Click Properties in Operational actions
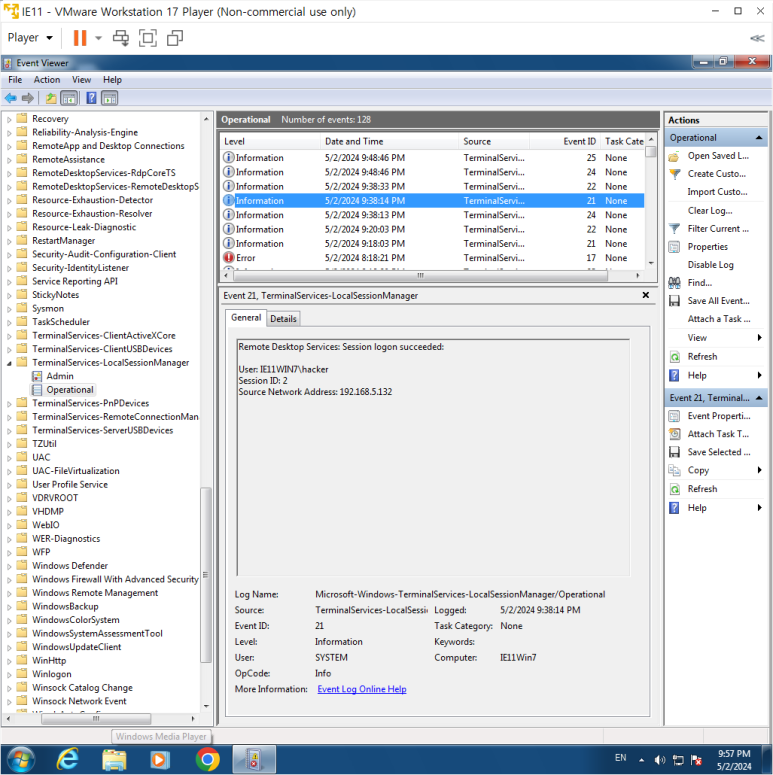Viewport: 773px width, 775px height. pos(707,247)
